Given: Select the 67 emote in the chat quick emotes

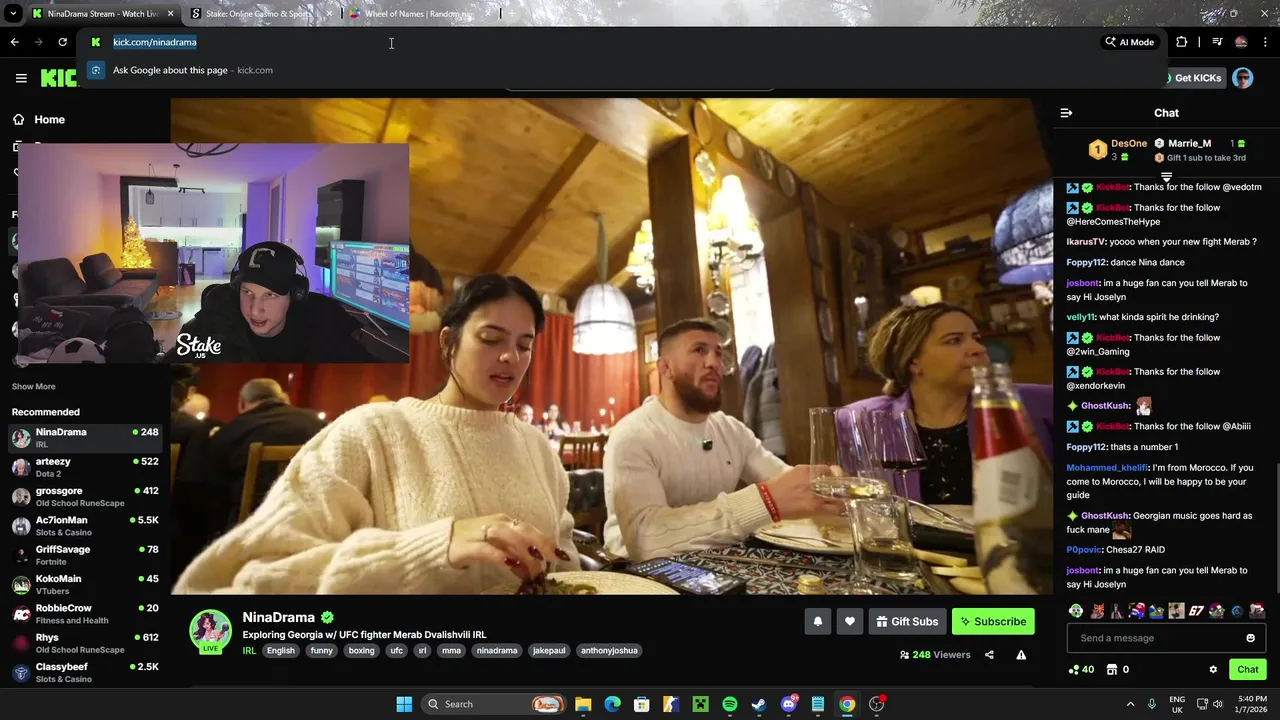Looking at the screenshot, I should pos(1196,611).
